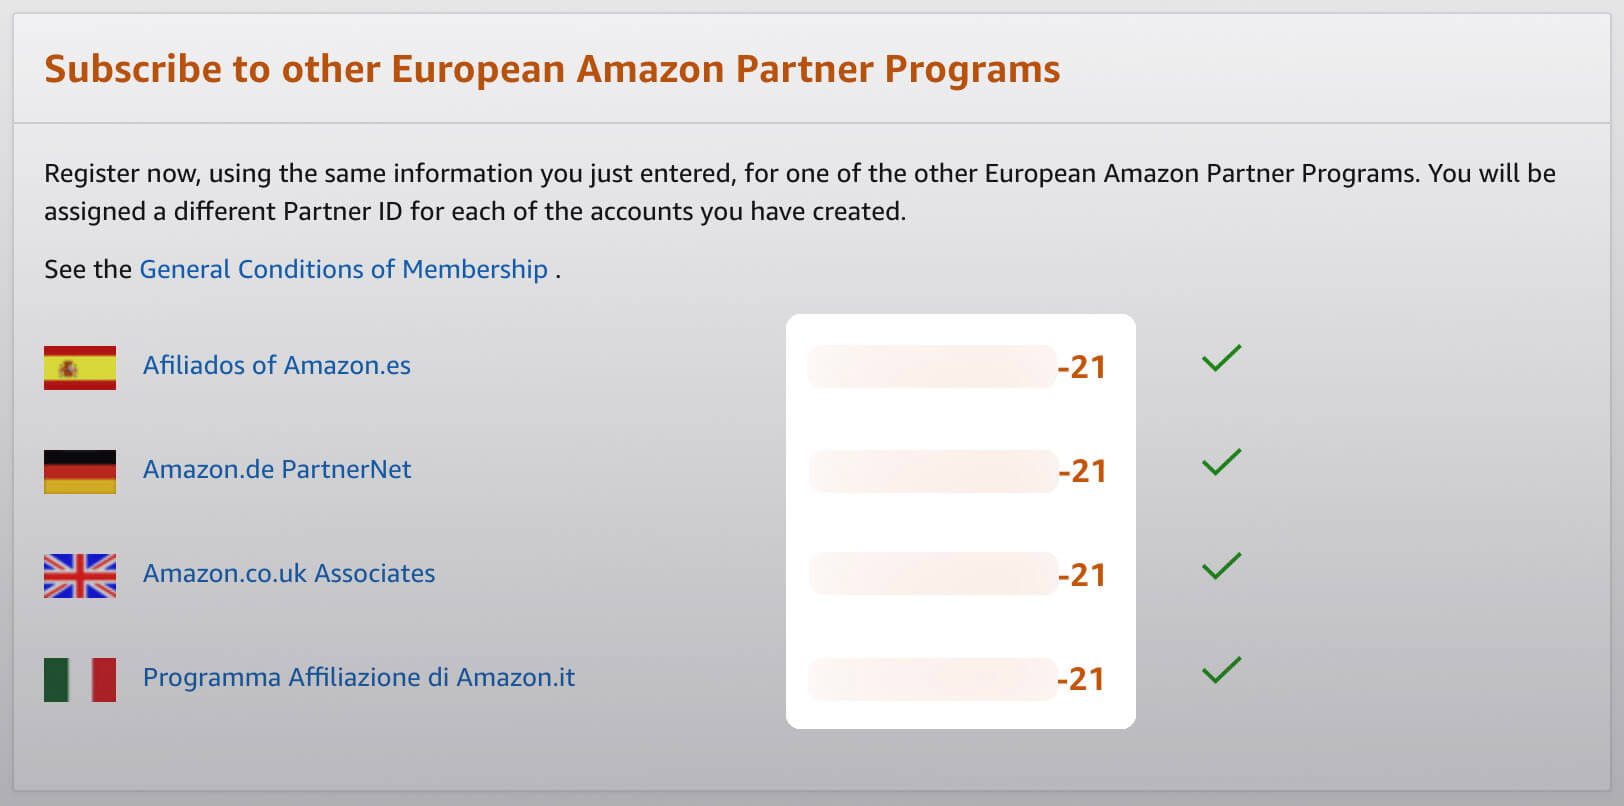Go to Amazon.co.uk Associates program

[289, 574]
